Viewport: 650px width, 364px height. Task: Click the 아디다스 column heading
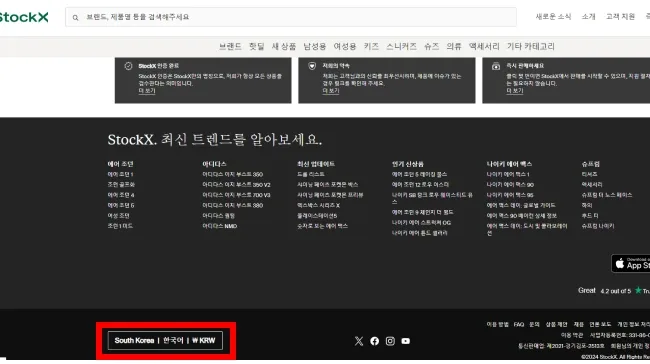[214, 164]
